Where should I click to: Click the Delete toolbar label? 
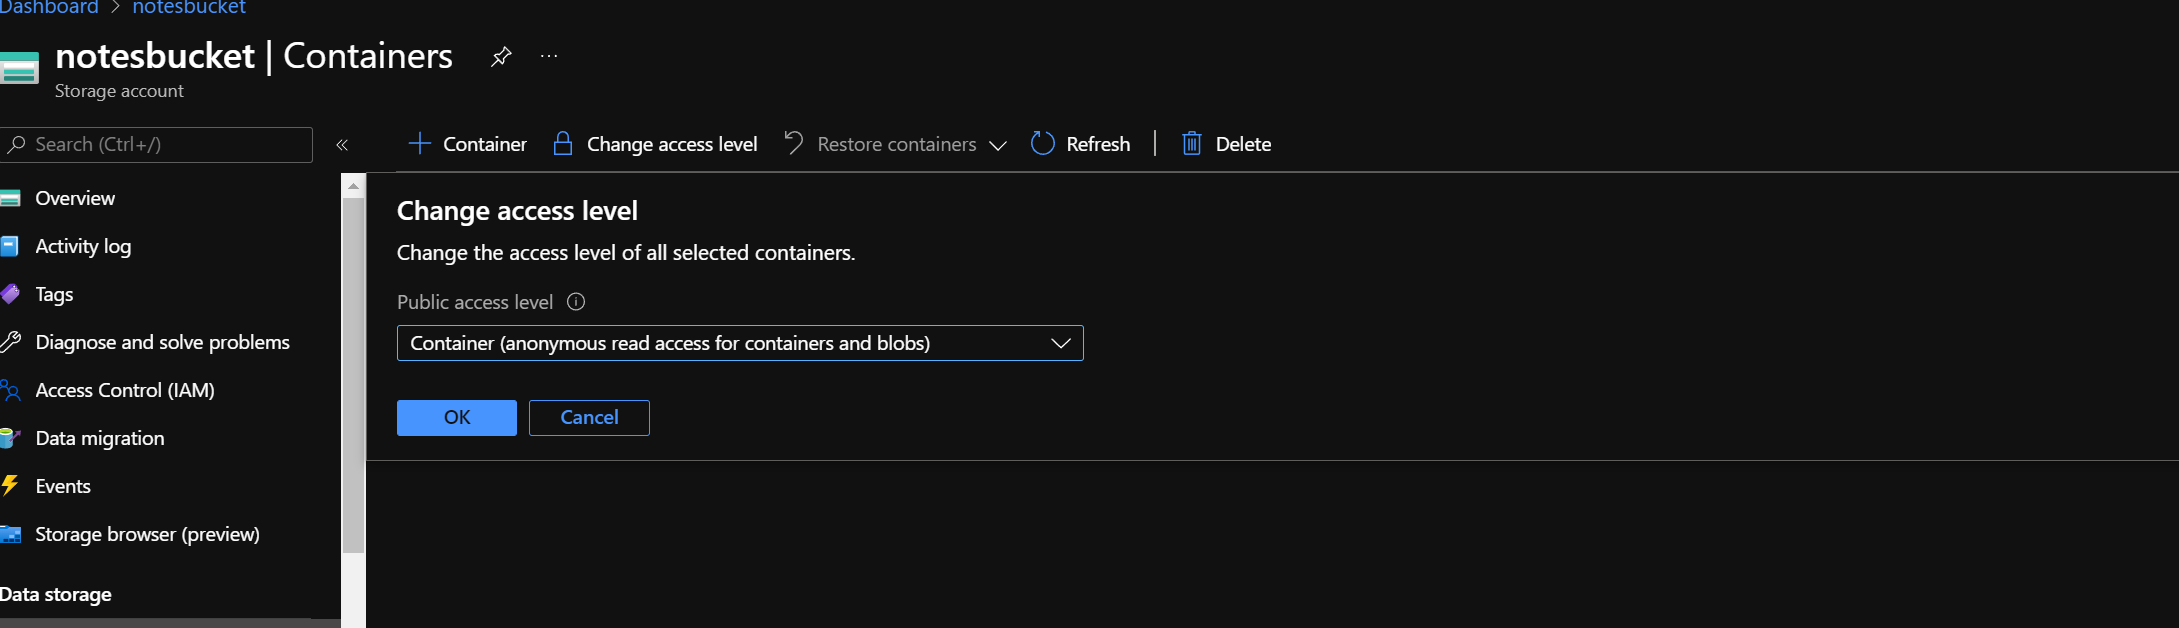(x=1243, y=144)
